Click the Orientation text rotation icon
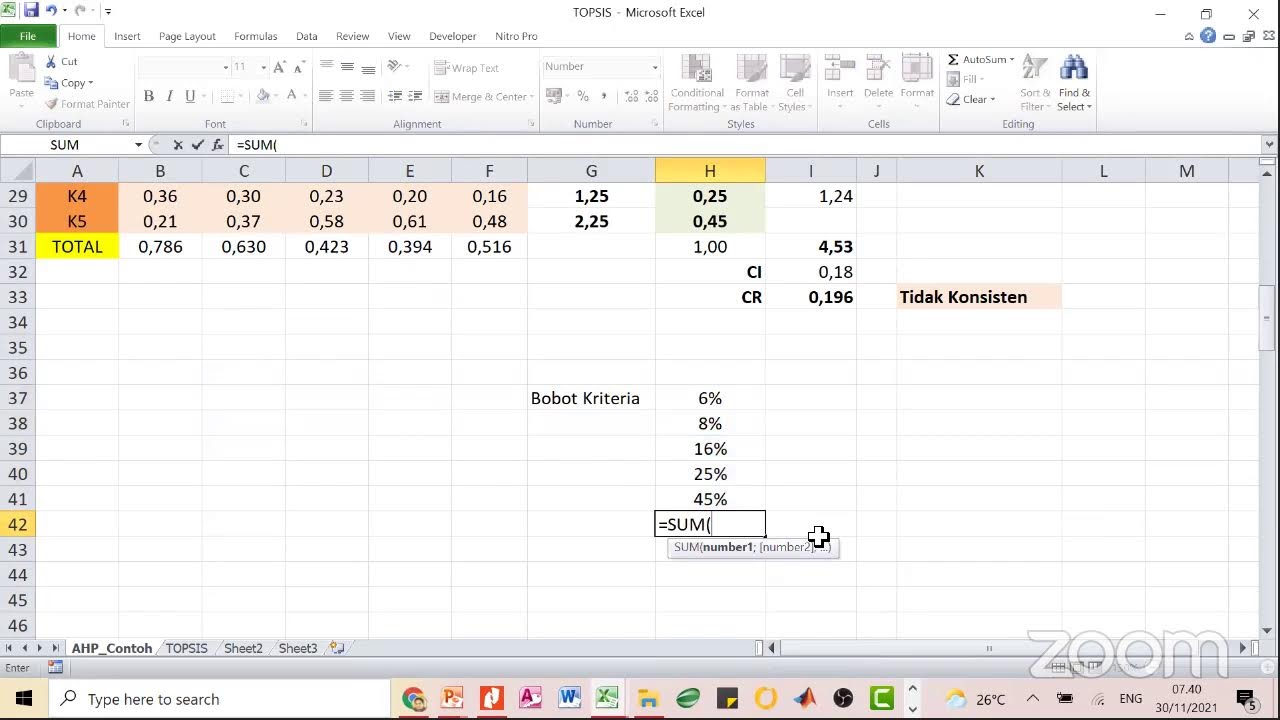Image resolution: width=1280 pixels, height=720 pixels. coord(395,67)
